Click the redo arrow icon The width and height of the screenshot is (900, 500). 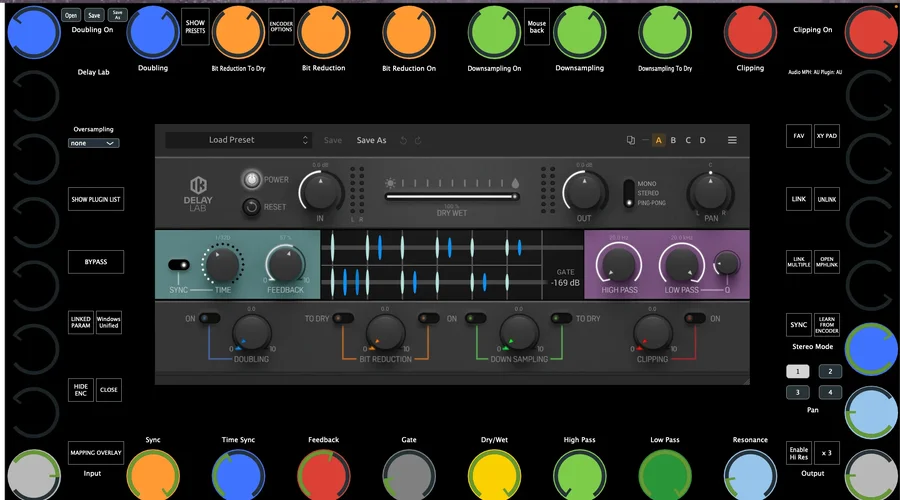click(x=418, y=140)
